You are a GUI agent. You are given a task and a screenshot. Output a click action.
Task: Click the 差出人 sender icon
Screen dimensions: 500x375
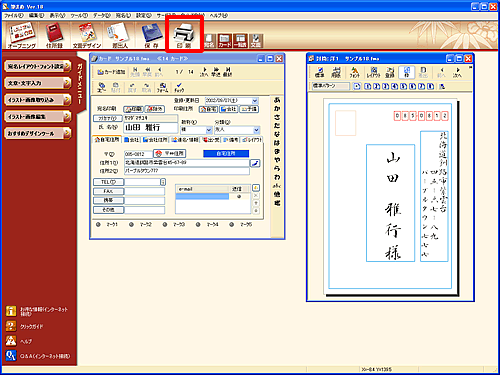pos(119,35)
